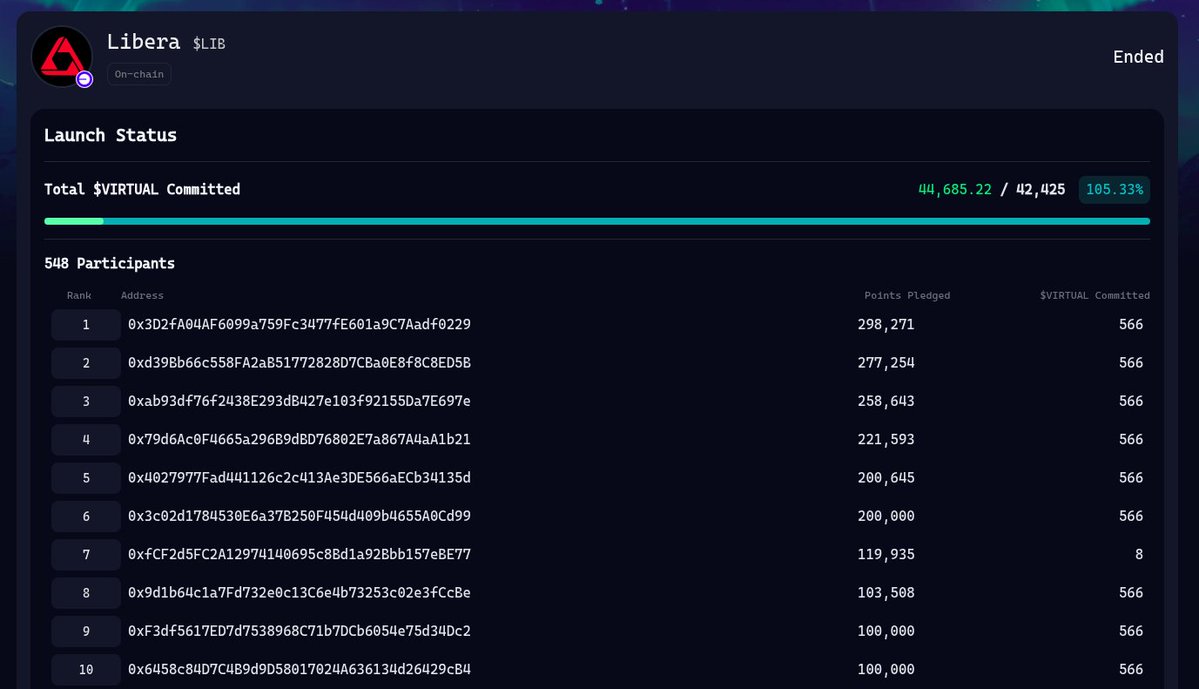Click the Ended status label

(1138, 57)
